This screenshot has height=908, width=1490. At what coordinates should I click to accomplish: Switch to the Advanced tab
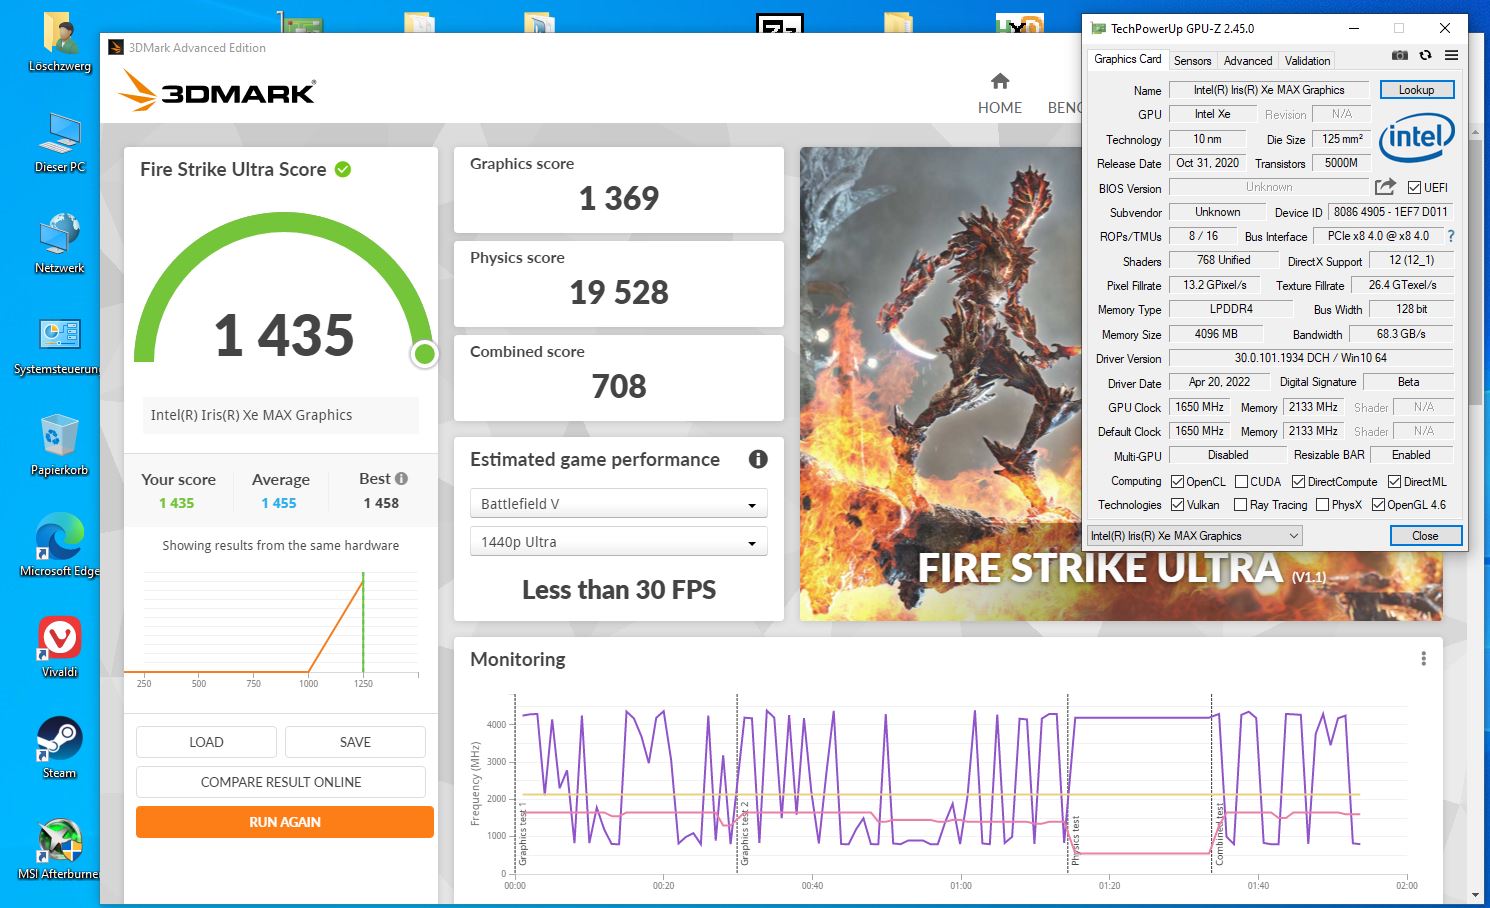click(x=1248, y=61)
